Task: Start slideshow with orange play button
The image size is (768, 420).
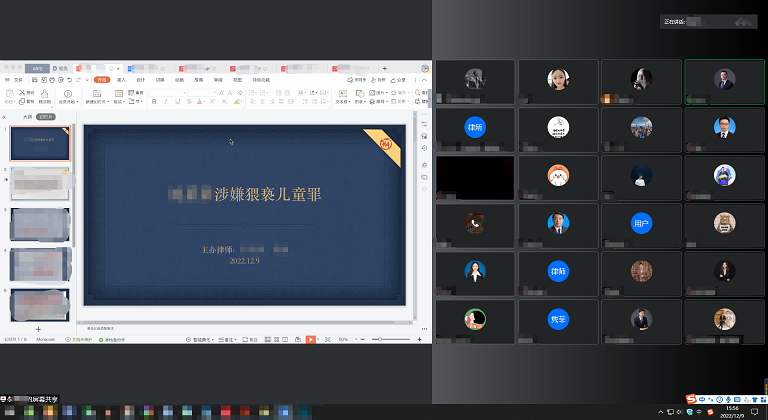Action: tap(310, 340)
